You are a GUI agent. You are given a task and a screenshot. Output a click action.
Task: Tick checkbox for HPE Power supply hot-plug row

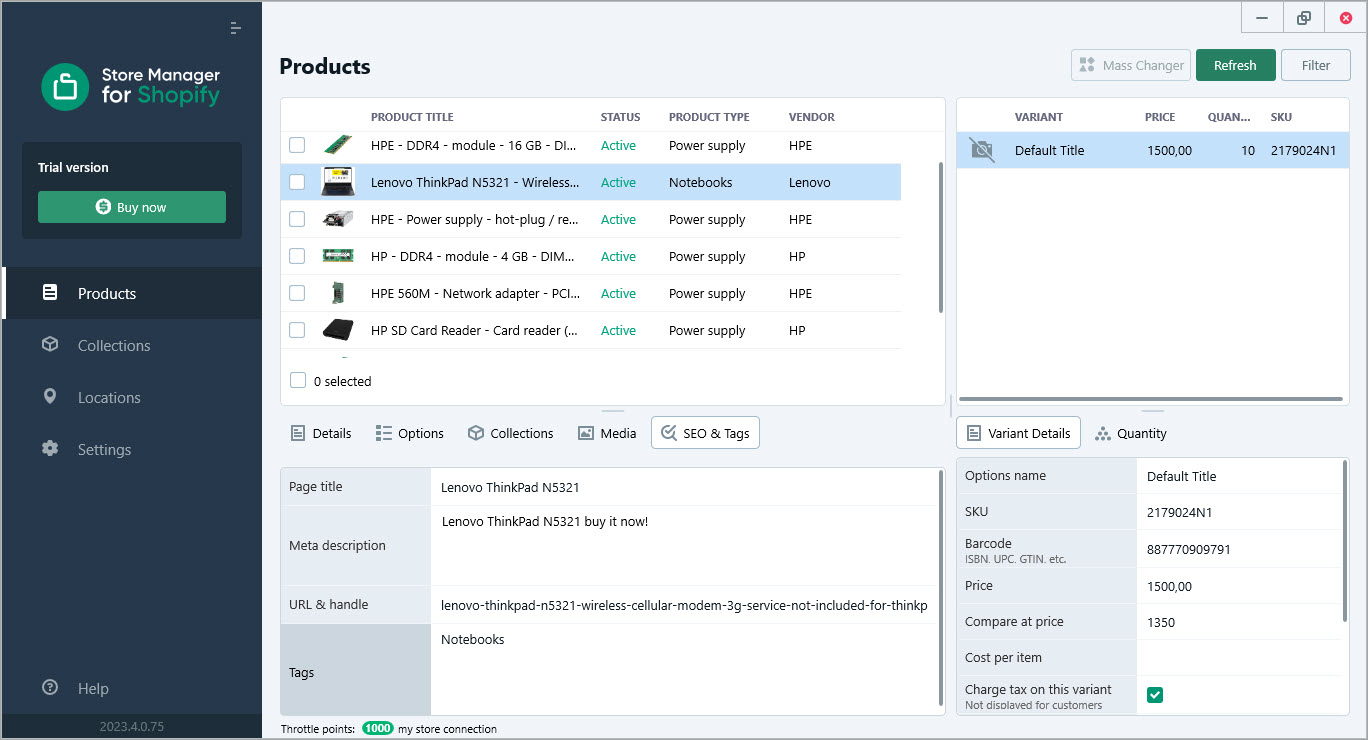(x=297, y=219)
